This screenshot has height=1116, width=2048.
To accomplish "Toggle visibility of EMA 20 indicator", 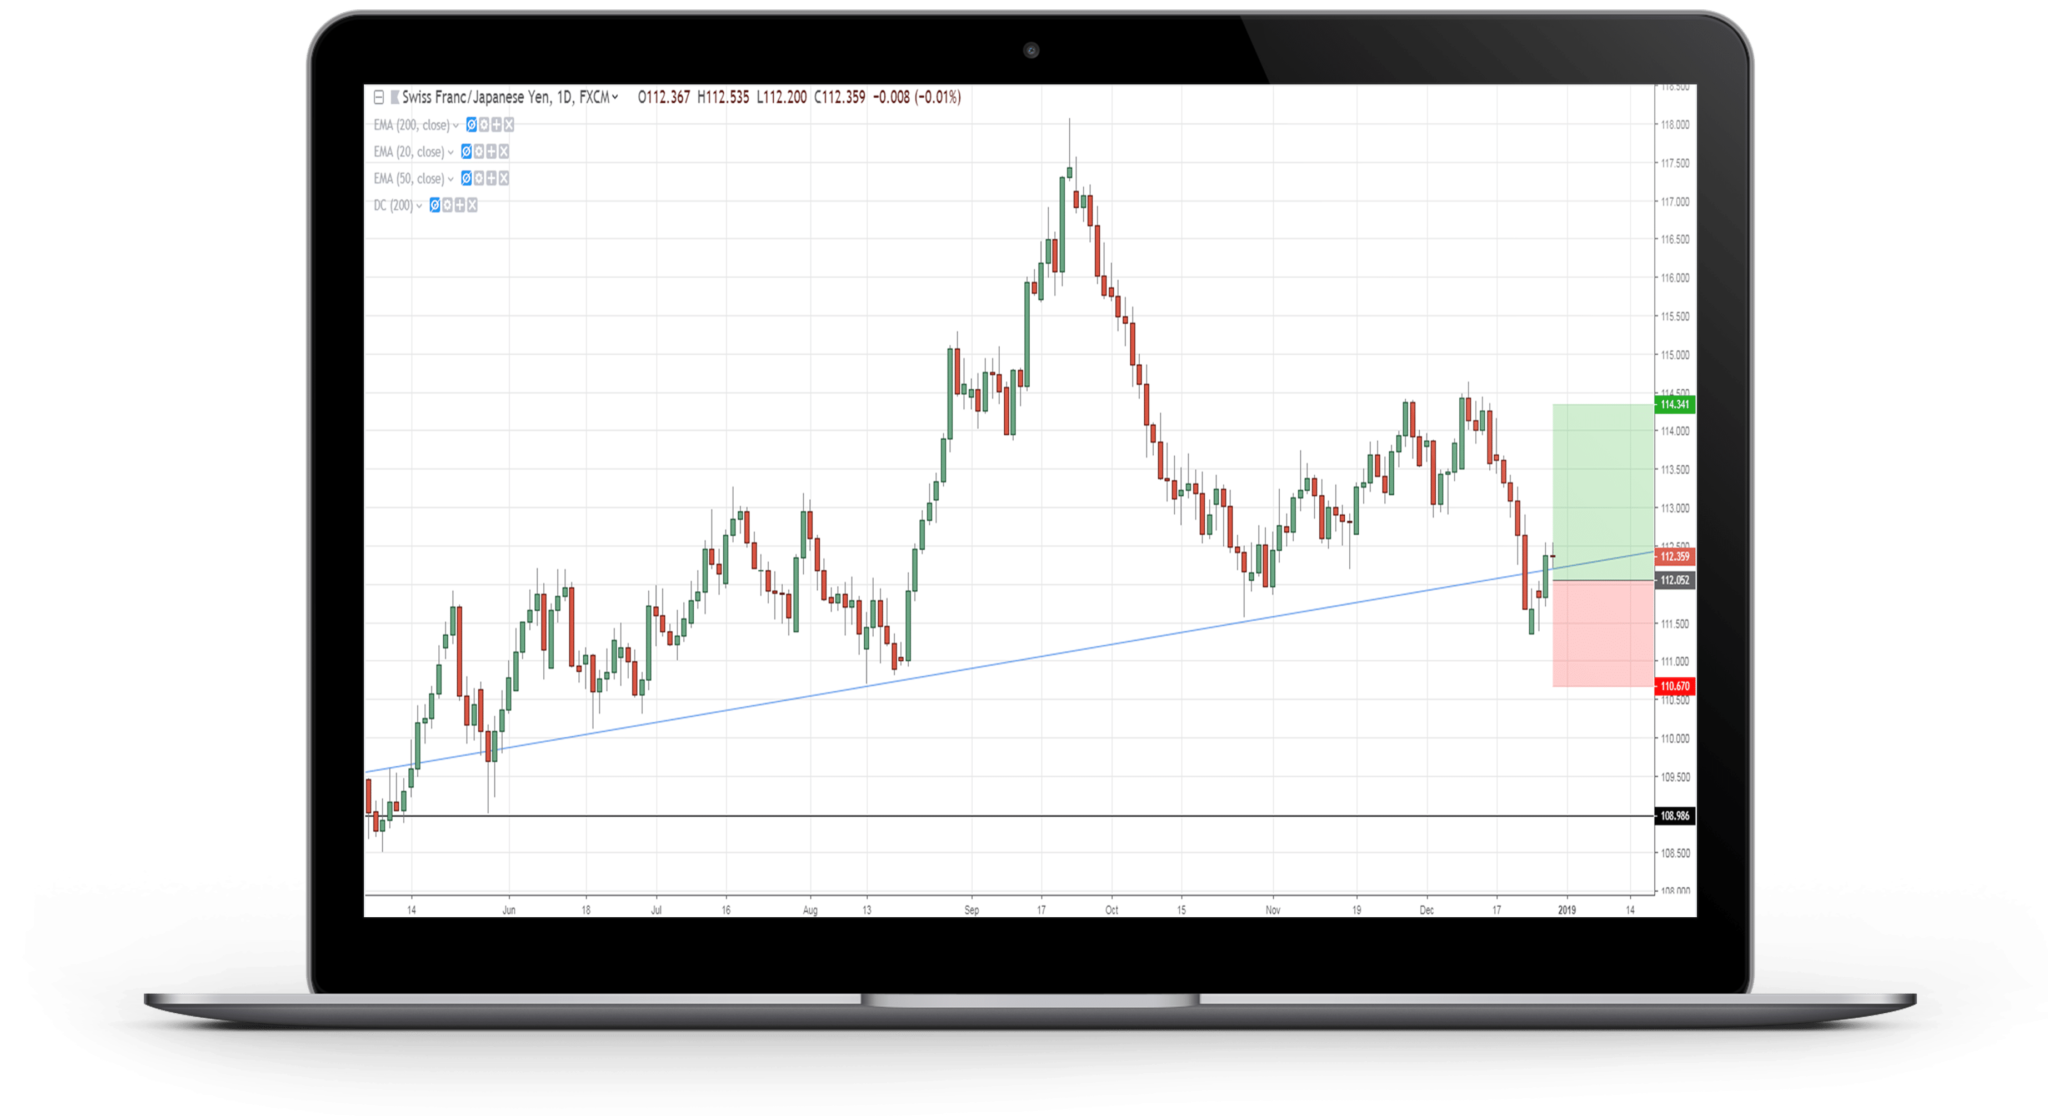I will click(x=466, y=152).
